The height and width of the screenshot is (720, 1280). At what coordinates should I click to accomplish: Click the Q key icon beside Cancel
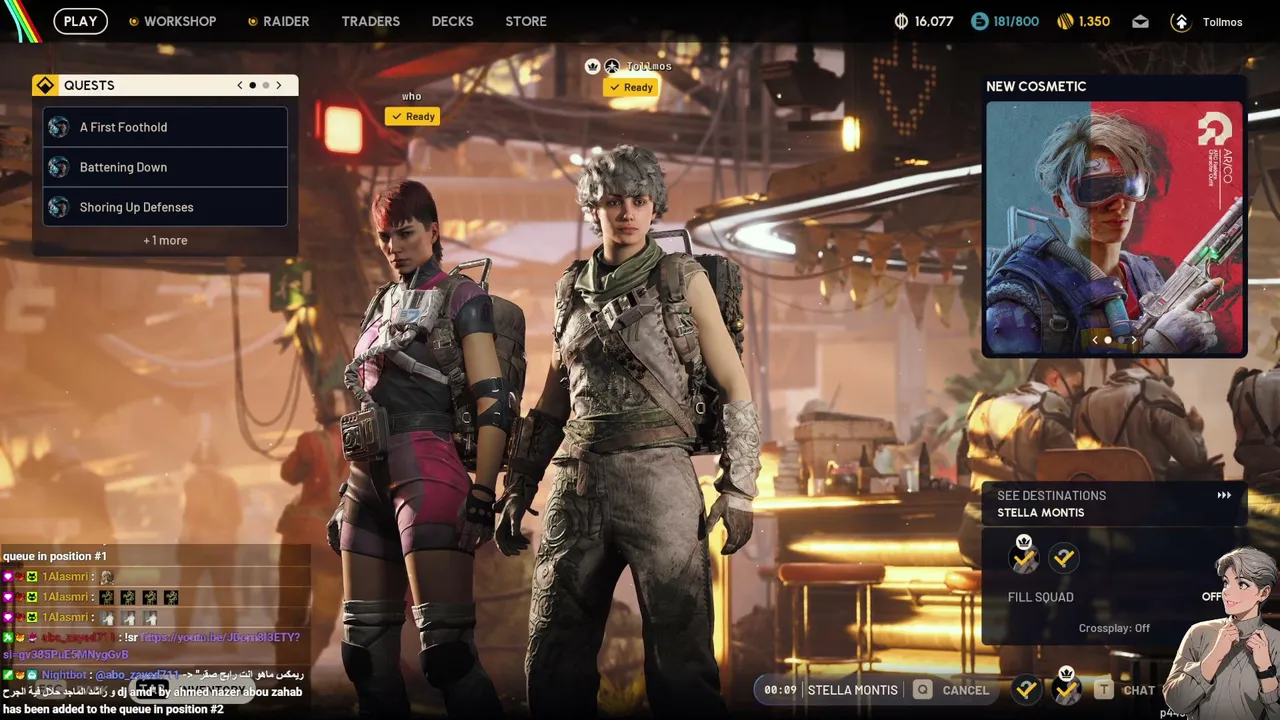tap(922, 690)
